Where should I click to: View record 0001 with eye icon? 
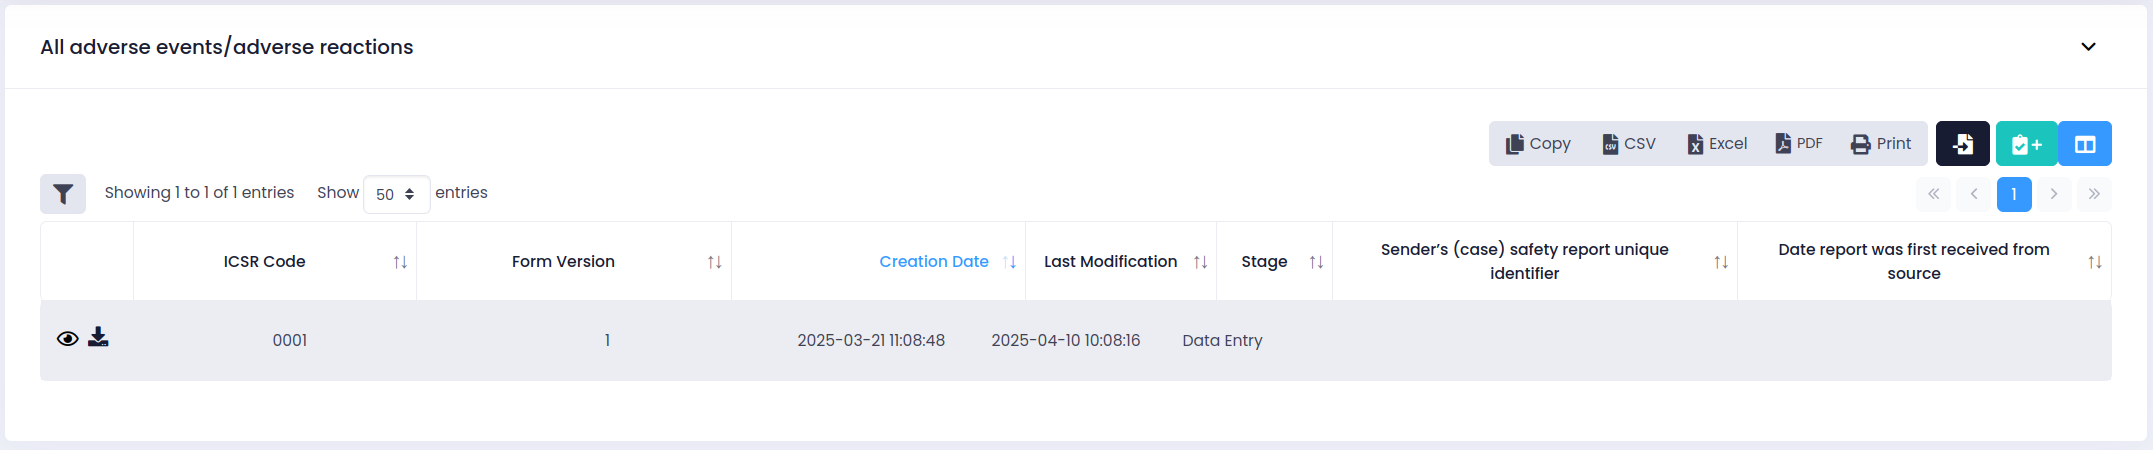tap(68, 339)
